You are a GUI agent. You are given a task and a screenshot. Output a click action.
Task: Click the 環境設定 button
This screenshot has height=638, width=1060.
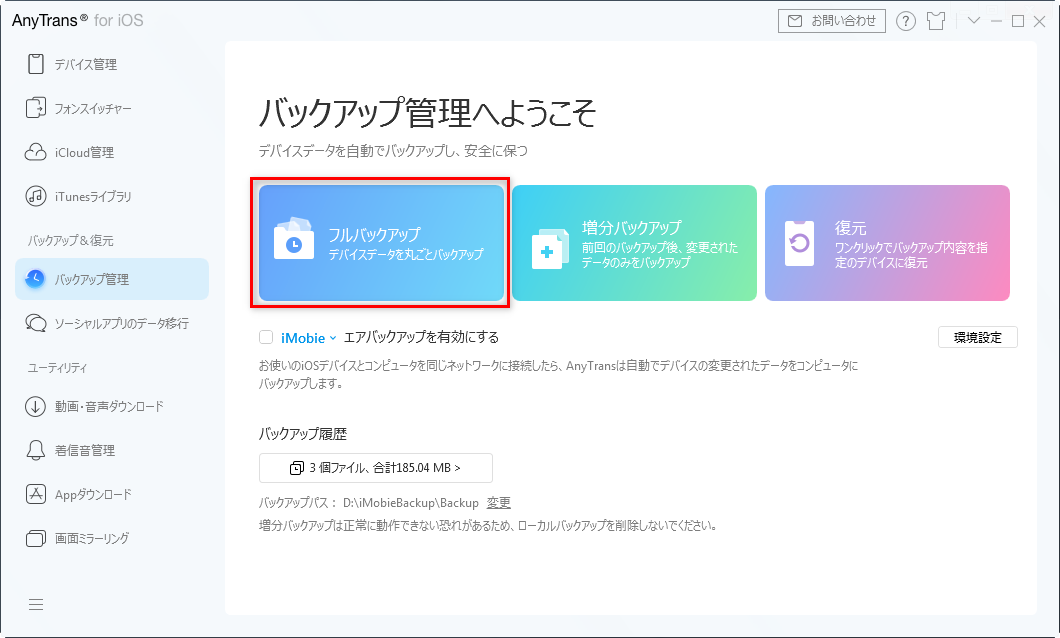click(978, 337)
